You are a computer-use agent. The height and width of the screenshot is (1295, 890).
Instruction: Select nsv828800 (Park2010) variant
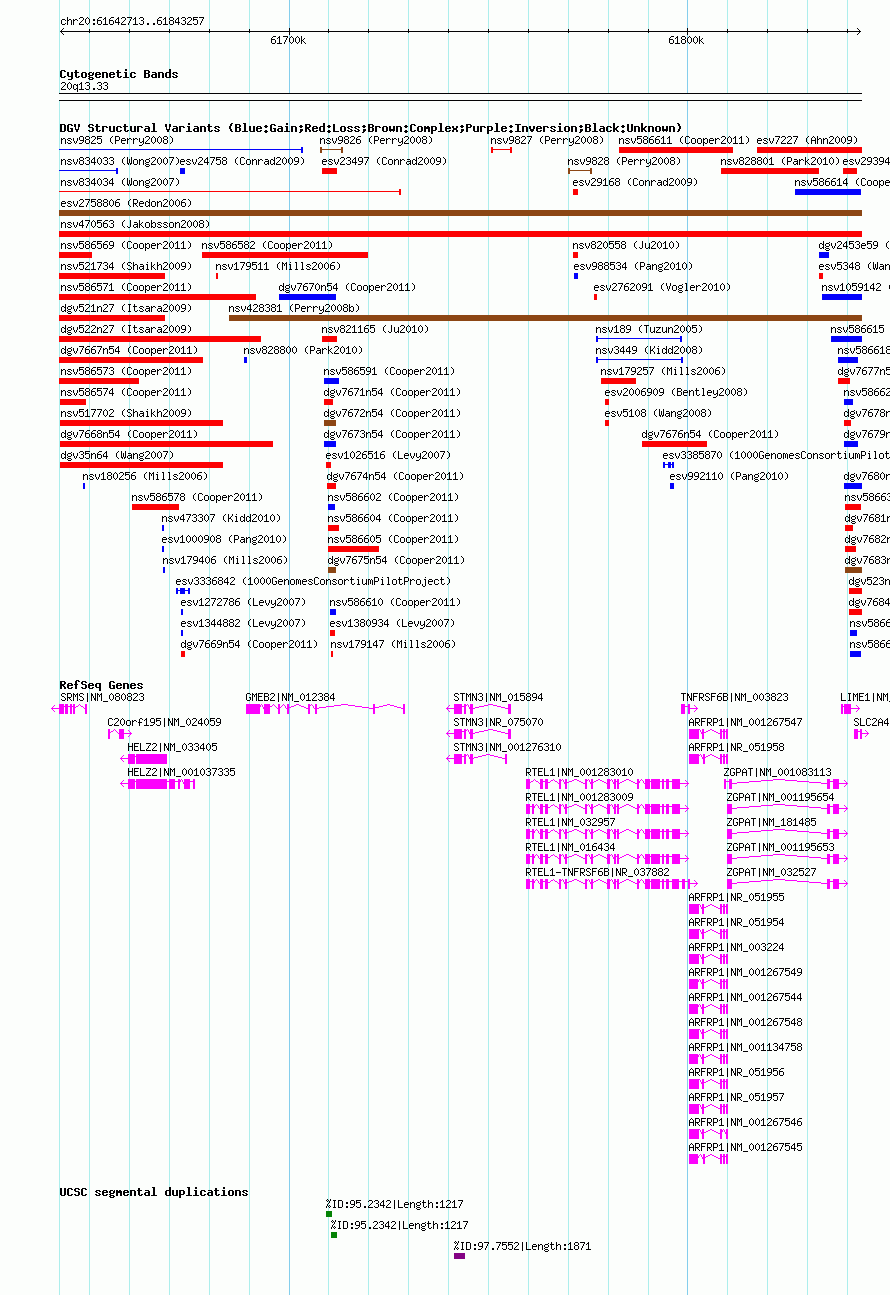[x=245, y=360]
